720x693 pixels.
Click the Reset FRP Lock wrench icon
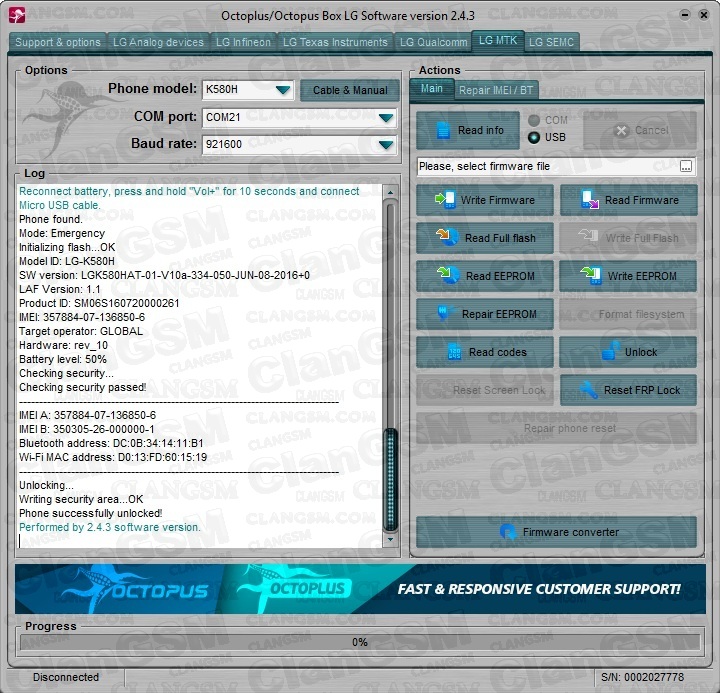click(589, 390)
